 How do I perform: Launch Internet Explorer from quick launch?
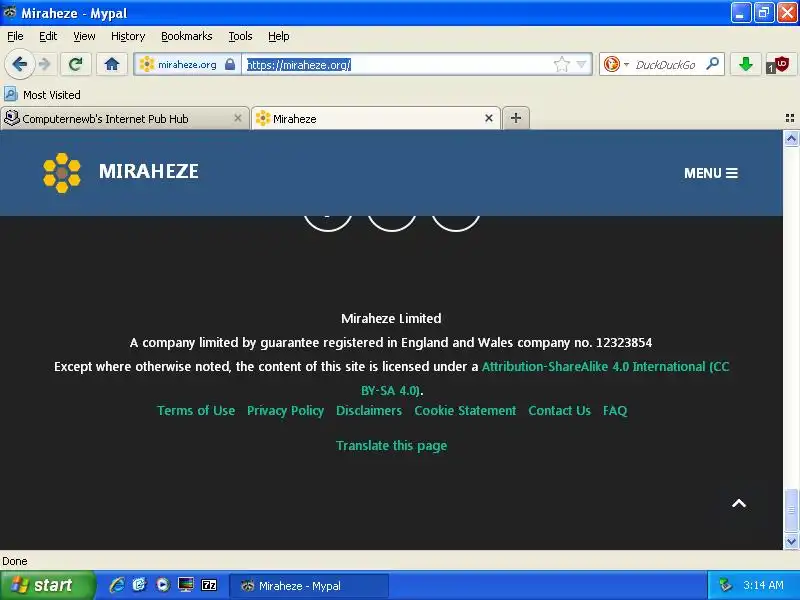pos(117,585)
